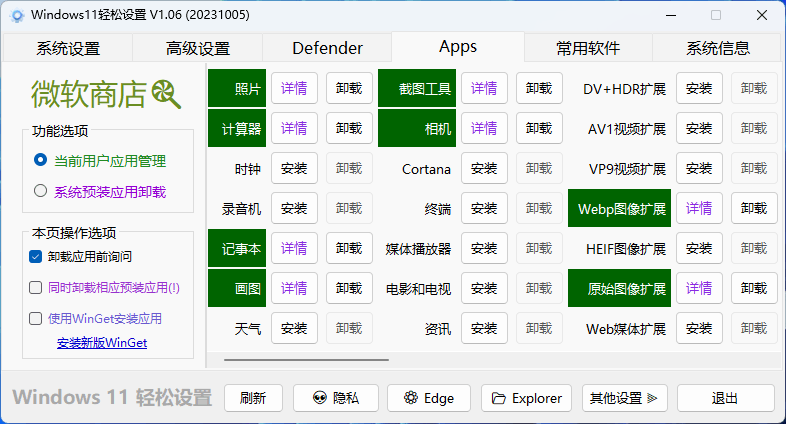
Task: Open the 常用软件 tab
Action: pos(588,48)
